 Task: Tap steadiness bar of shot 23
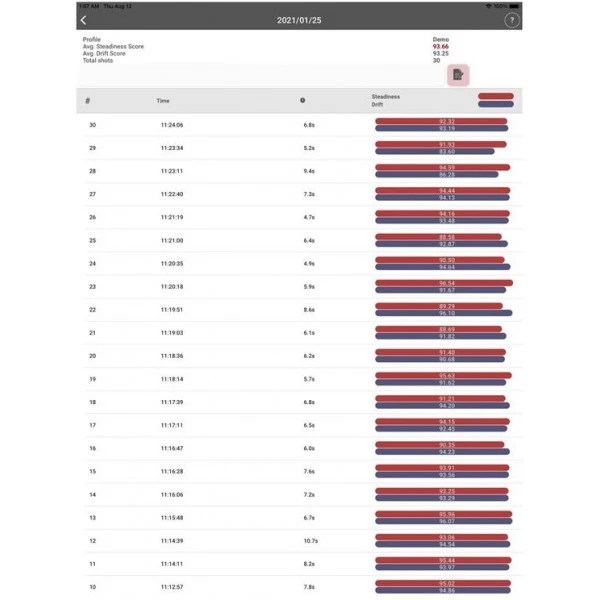pyautogui.click(x=443, y=283)
